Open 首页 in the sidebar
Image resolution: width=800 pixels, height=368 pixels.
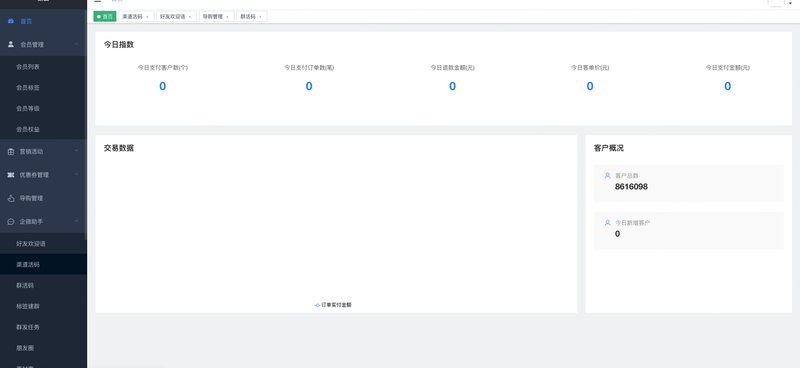[43, 21]
